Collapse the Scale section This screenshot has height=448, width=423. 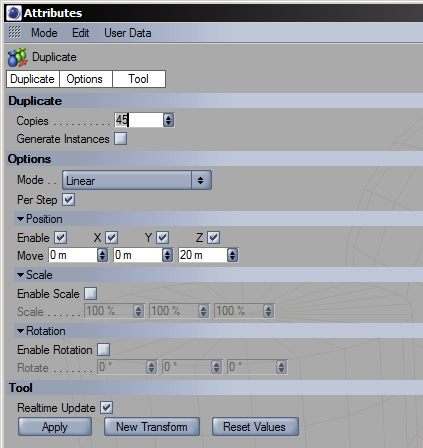tap(20, 275)
